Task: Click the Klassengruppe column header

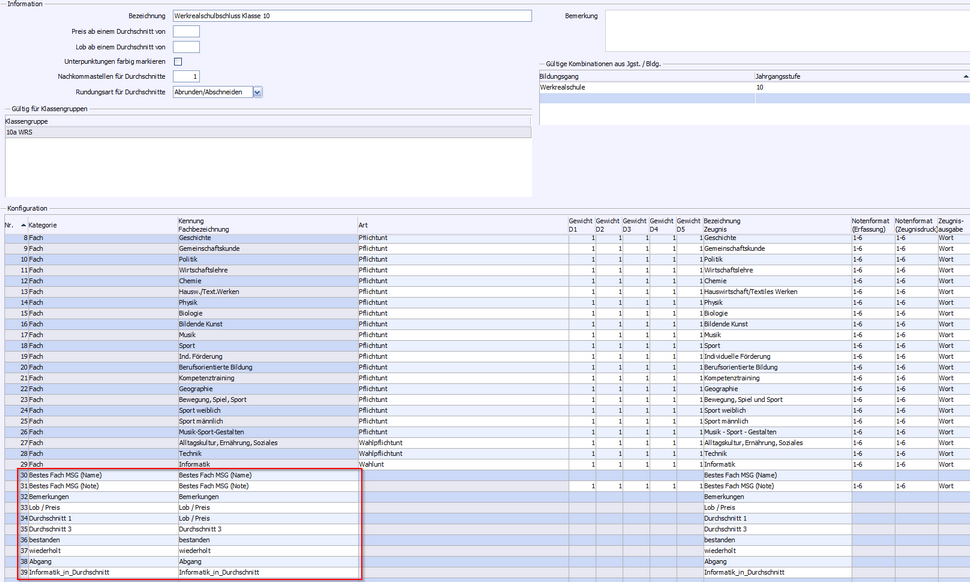Action: 266,121
